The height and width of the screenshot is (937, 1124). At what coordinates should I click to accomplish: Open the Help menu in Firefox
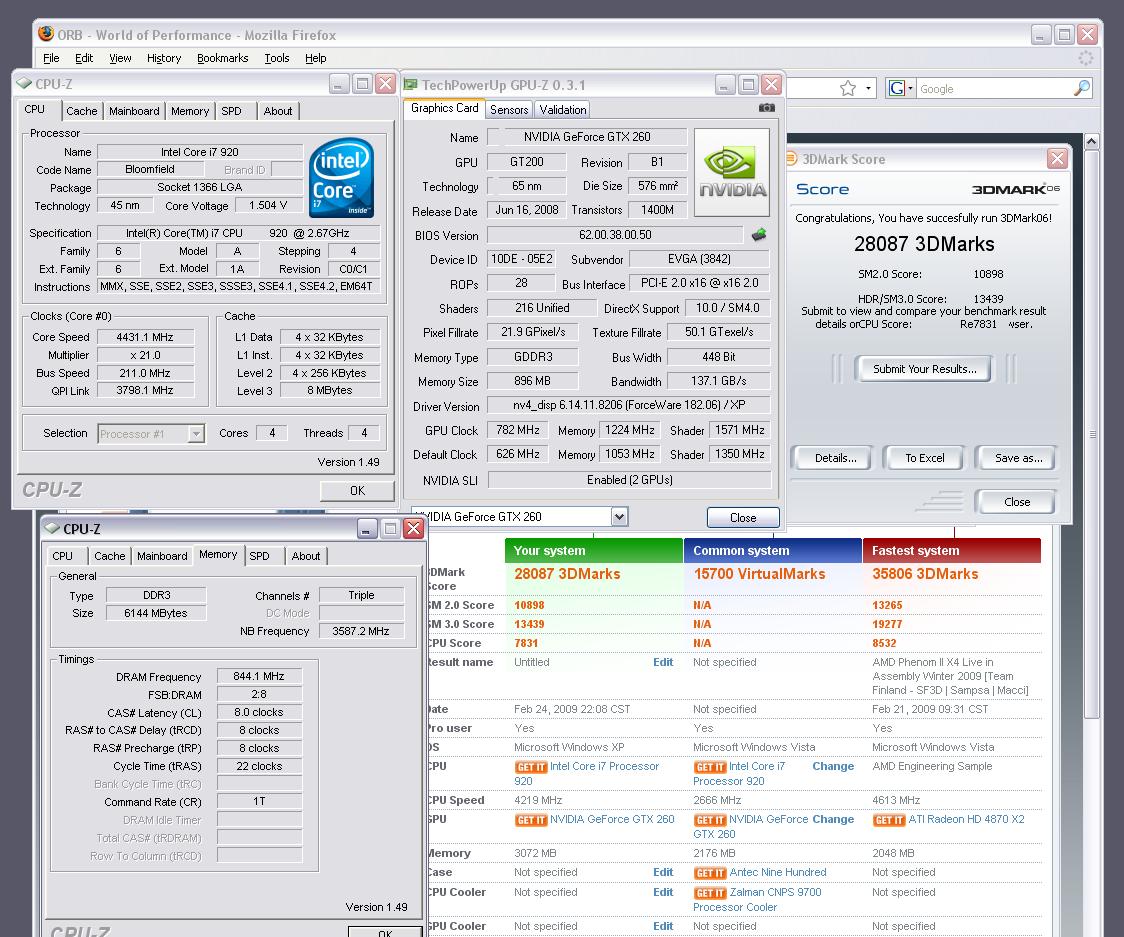(315, 58)
